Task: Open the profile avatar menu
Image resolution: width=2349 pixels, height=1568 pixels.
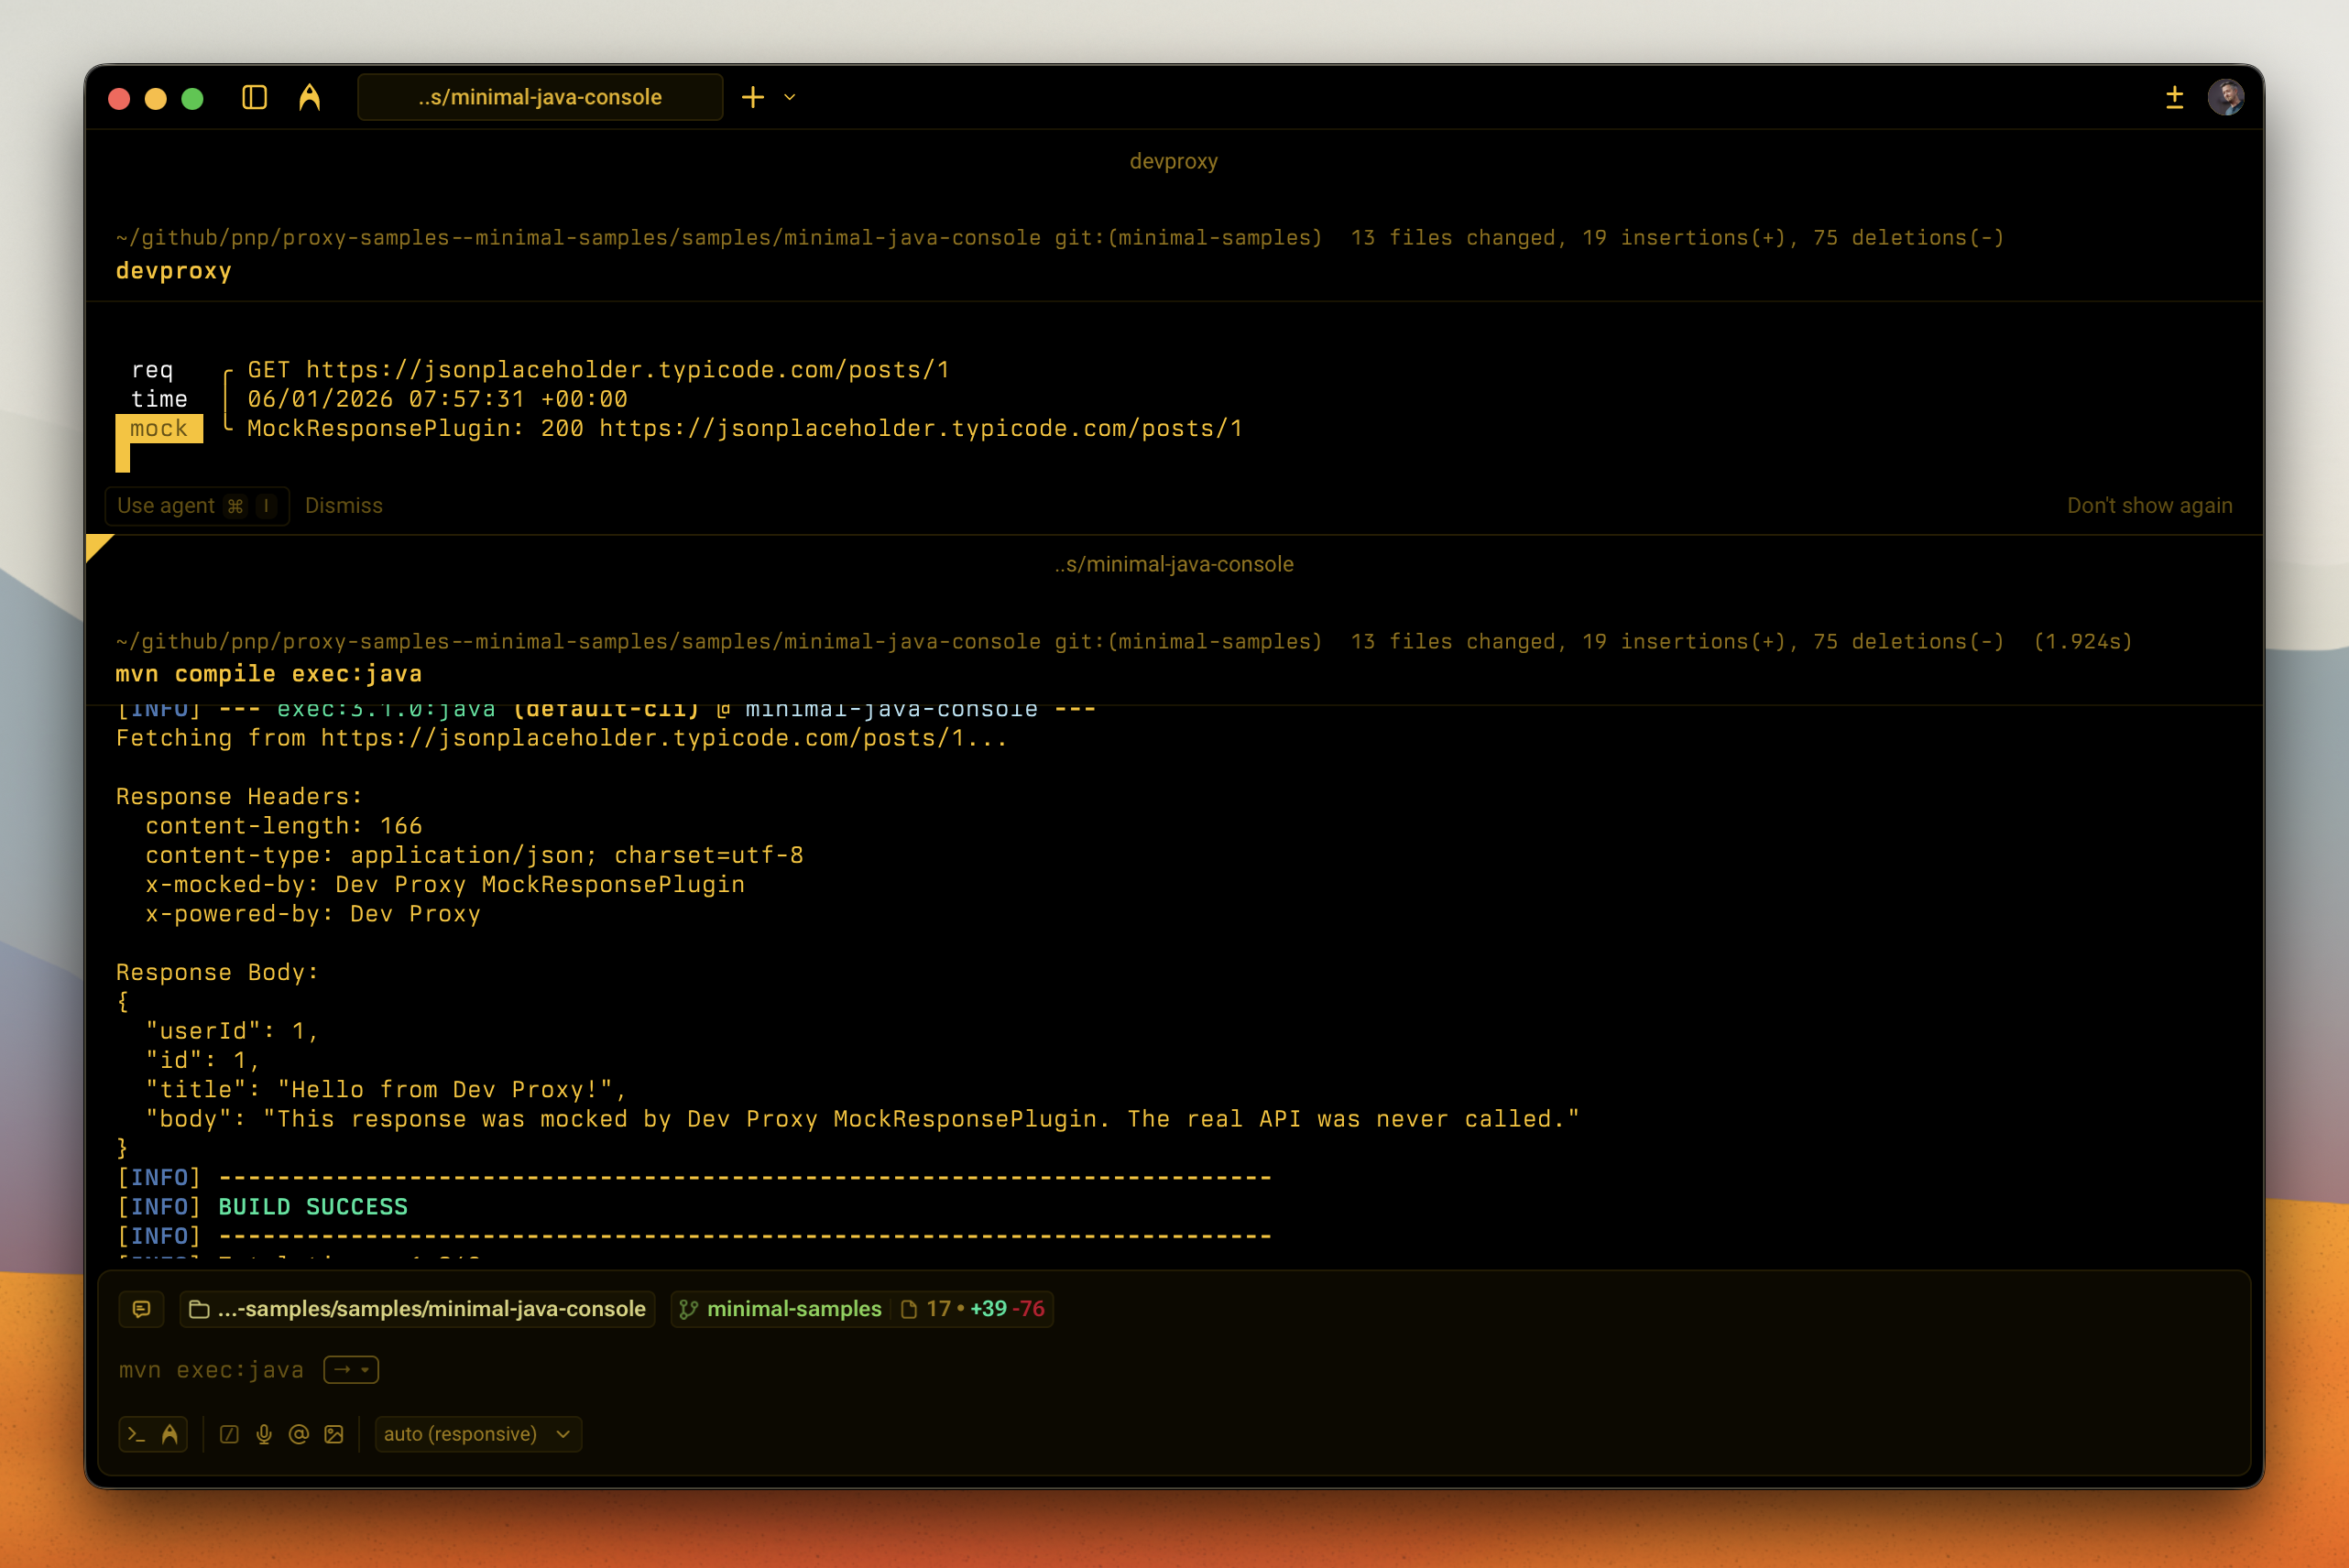Action: (x=2225, y=97)
